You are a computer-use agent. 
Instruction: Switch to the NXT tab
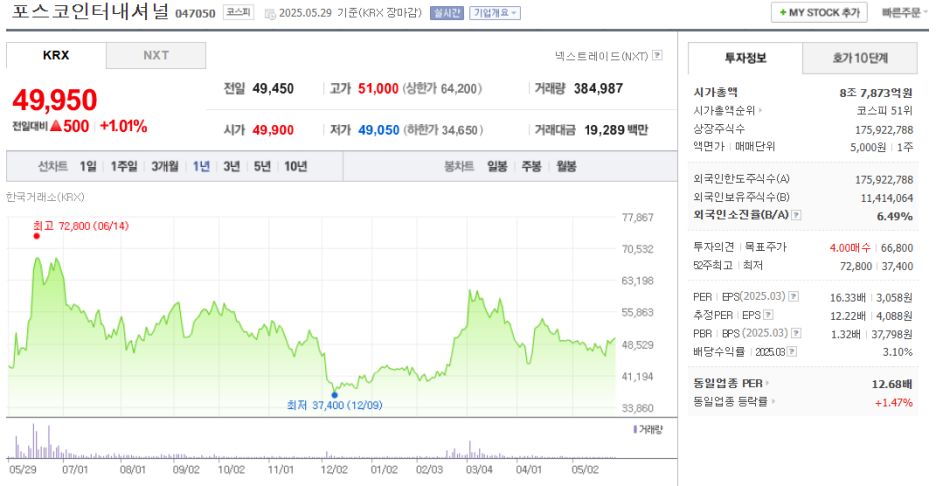[x=156, y=56]
